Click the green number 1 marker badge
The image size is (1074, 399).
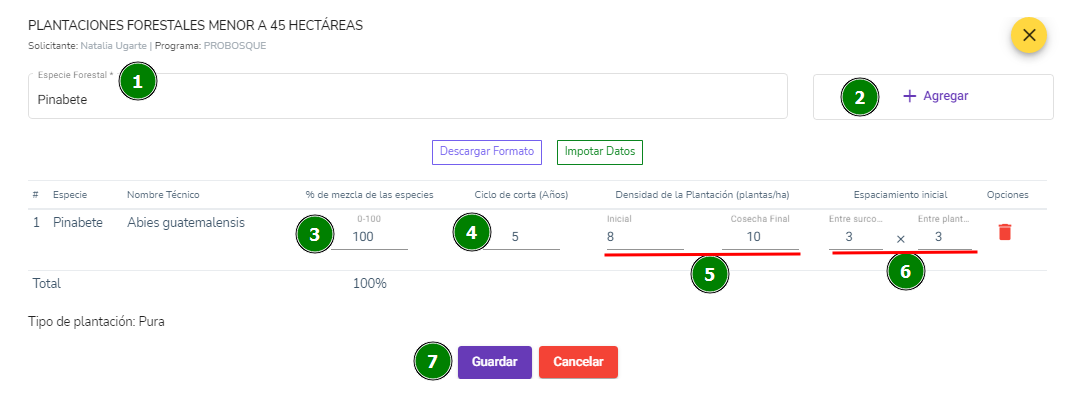tap(138, 82)
